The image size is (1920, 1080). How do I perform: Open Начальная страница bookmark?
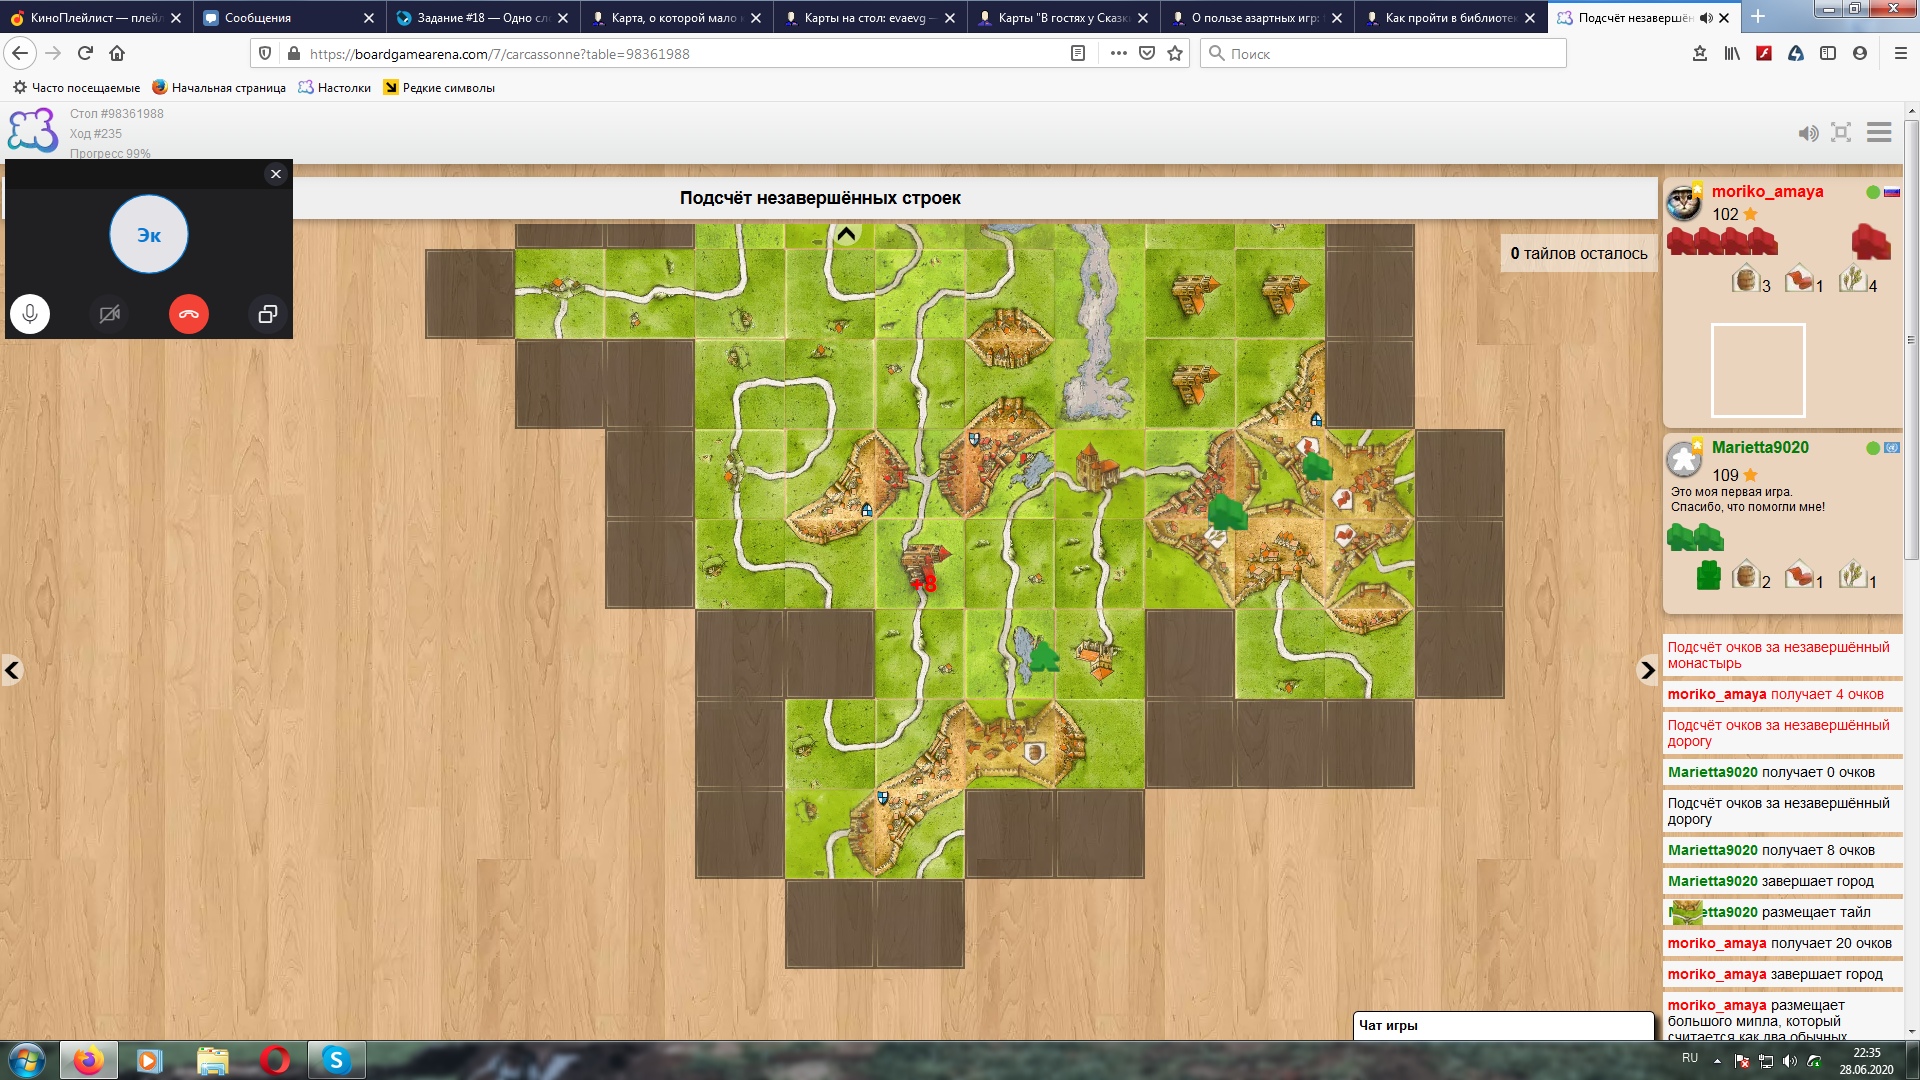coord(219,88)
